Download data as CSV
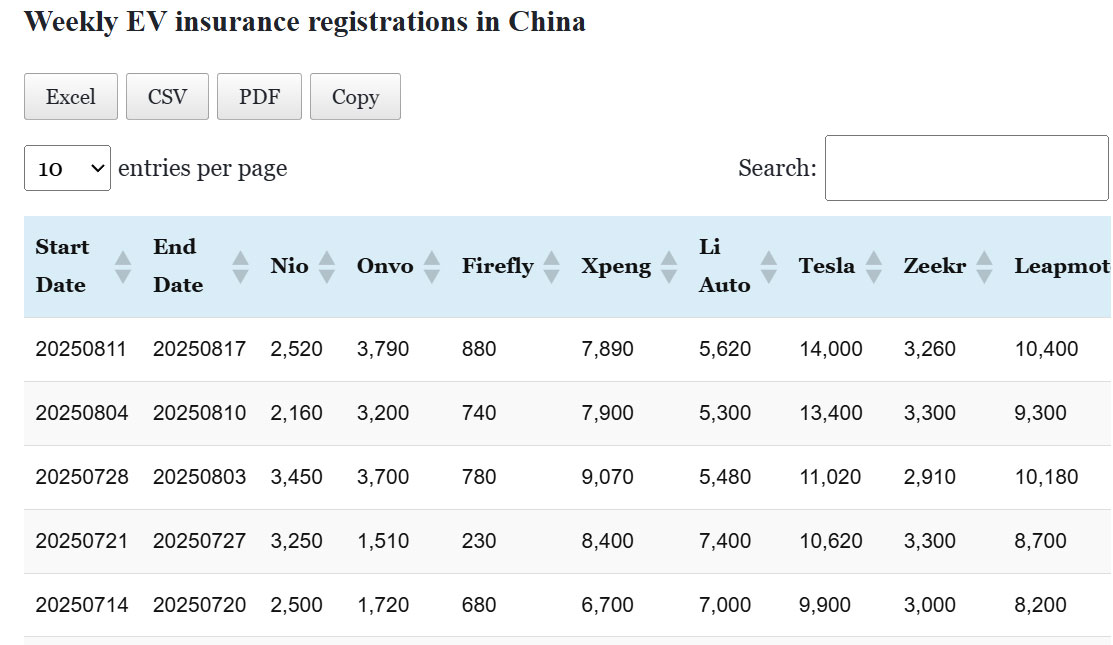This screenshot has width=1113, height=645. click(x=167, y=97)
